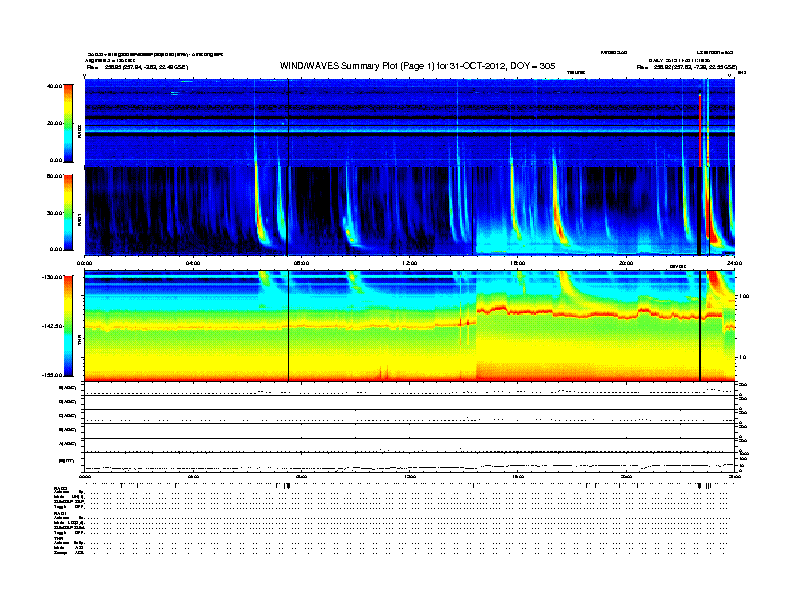Click the 40.00 label on RAD2 color scale

(54, 86)
